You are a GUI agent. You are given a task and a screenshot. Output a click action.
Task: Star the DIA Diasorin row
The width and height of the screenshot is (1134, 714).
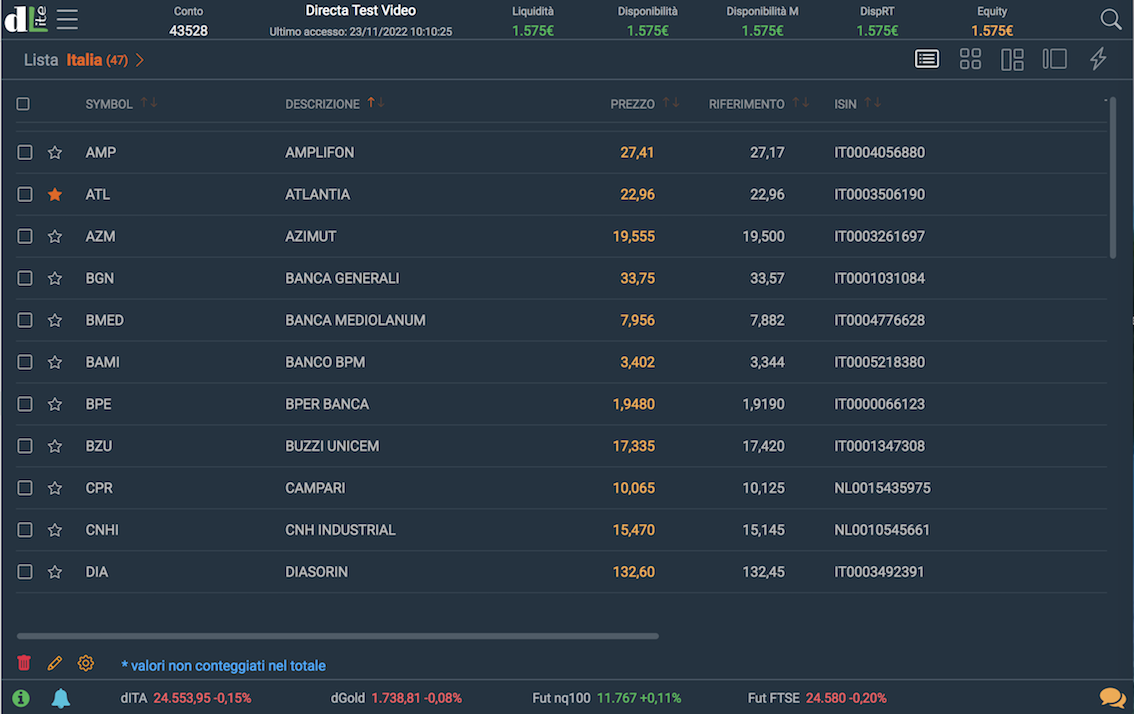(x=55, y=572)
